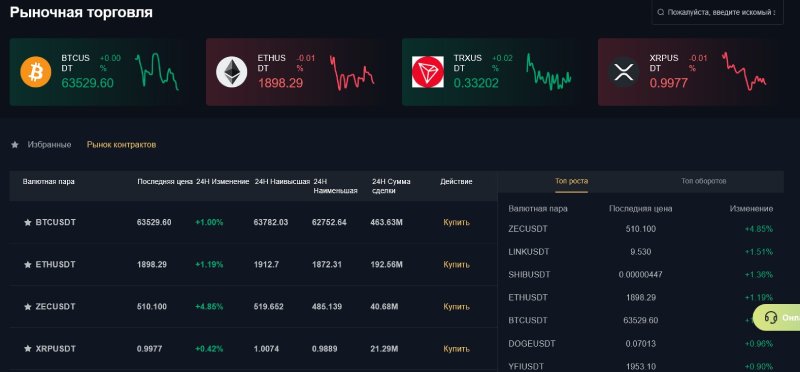The width and height of the screenshot is (800, 372).
Task: Click the Изменение header in top gainers panel
Action: coord(751,209)
